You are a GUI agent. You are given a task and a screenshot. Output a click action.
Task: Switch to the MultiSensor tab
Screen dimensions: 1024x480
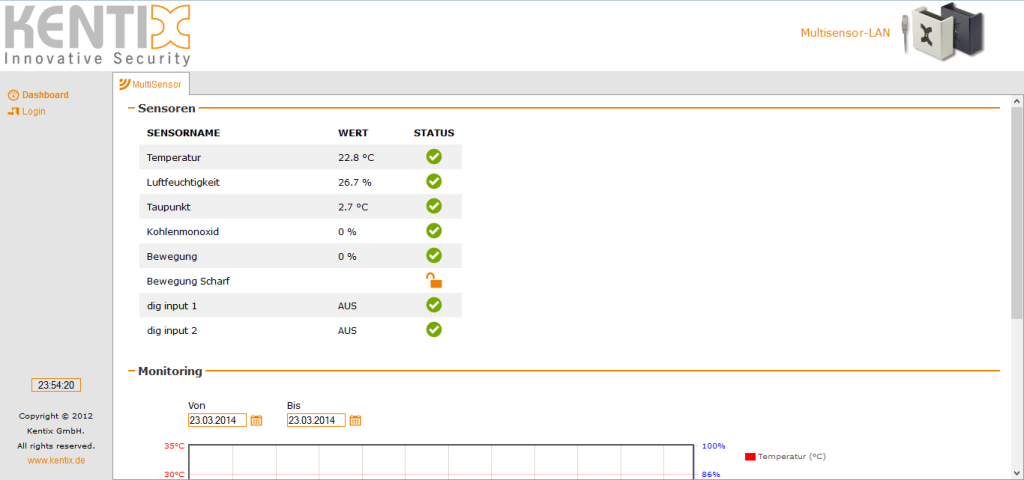(x=151, y=85)
